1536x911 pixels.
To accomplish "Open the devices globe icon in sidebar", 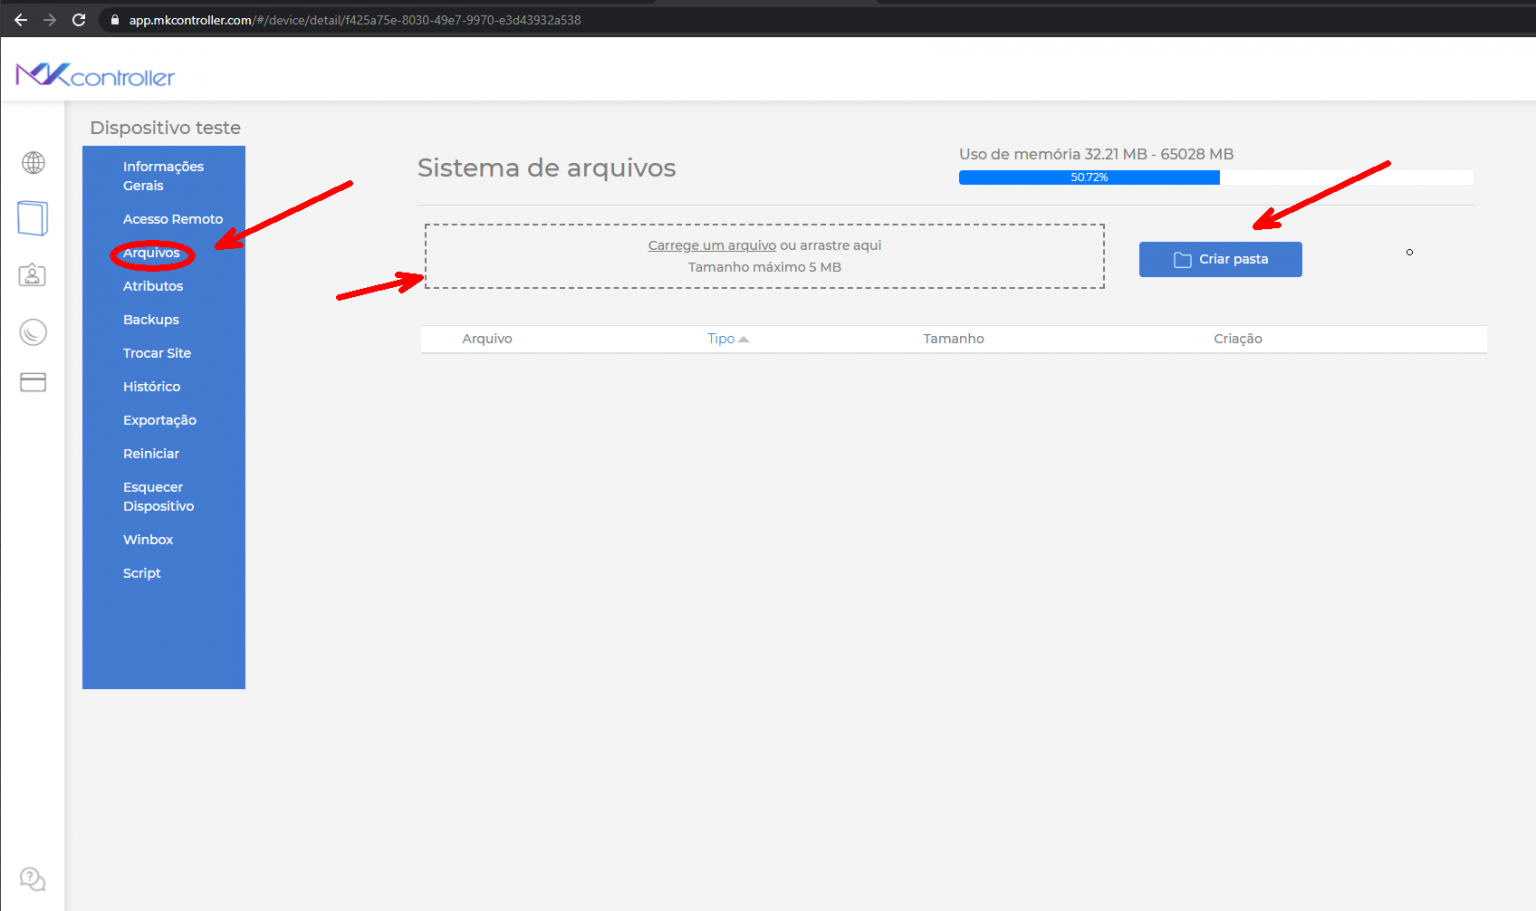I will click(33, 162).
